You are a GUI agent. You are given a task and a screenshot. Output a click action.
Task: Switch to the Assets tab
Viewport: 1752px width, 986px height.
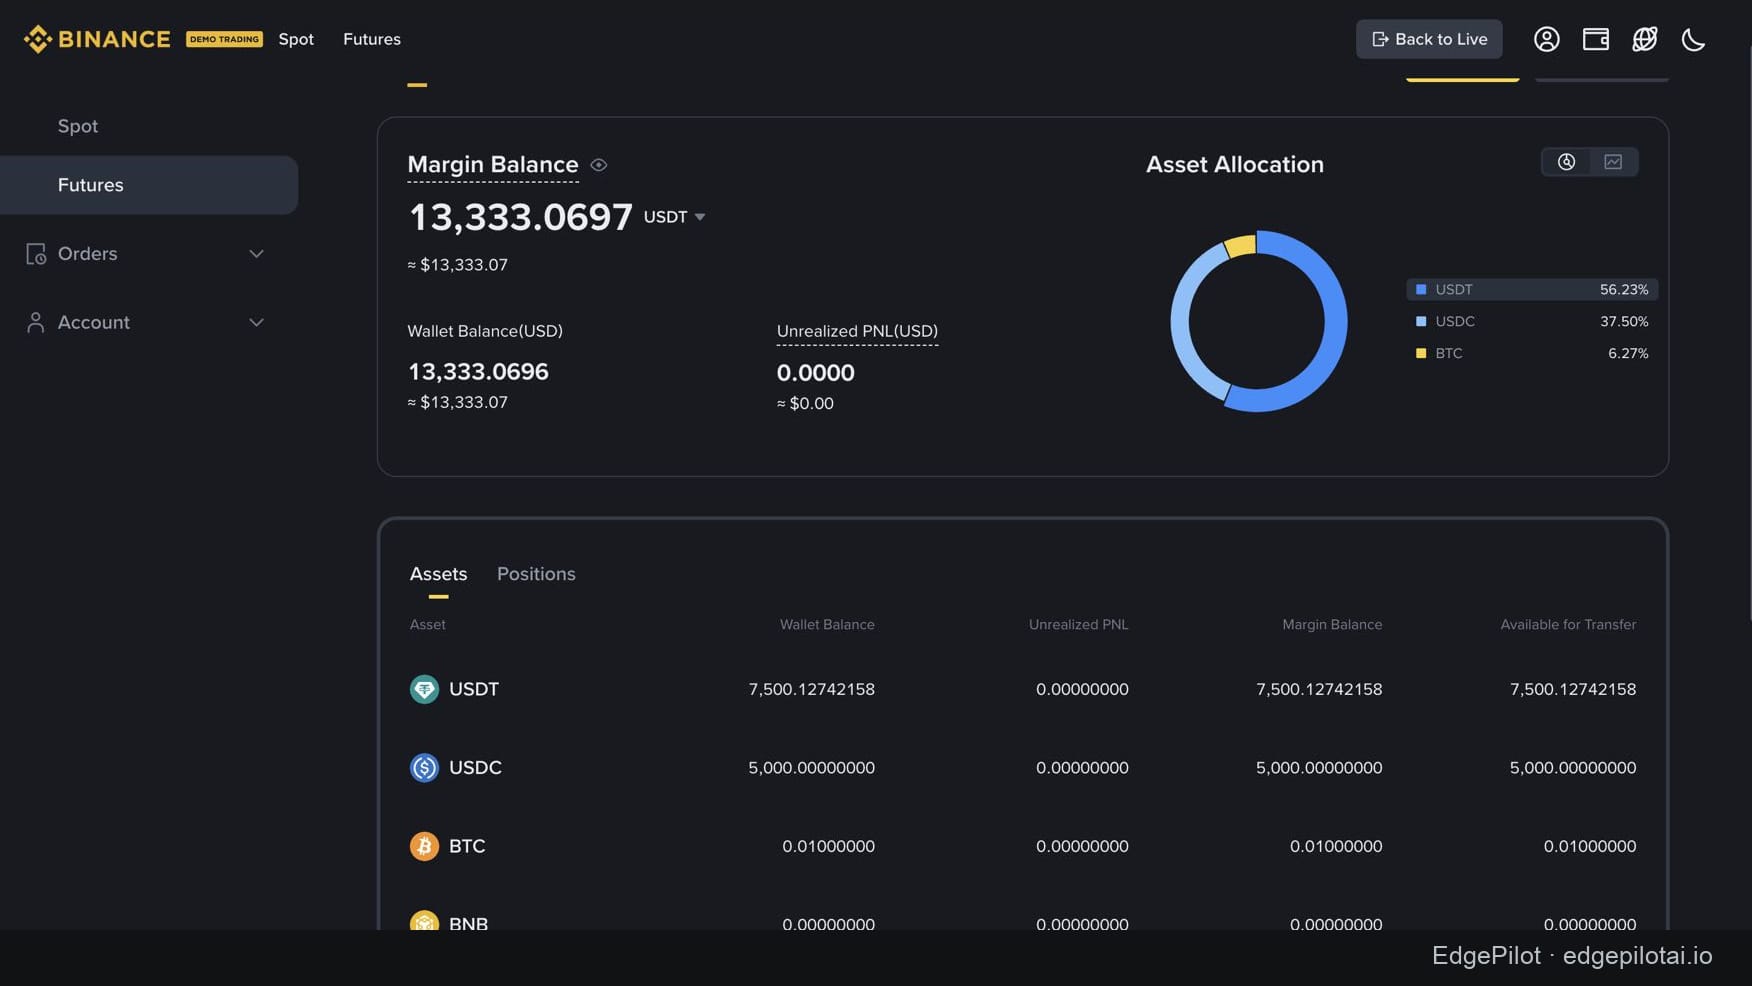(438, 574)
